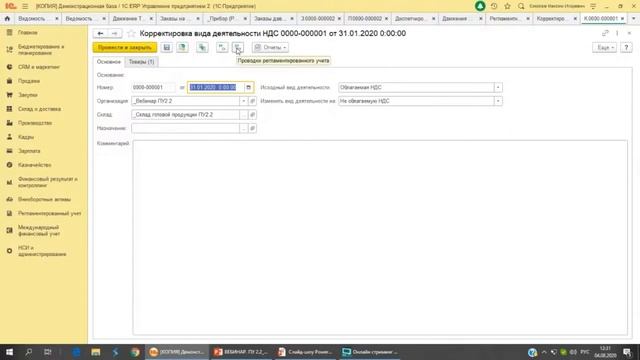This screenshot has width=640, height=360.
Task: Open the 'Кадры' sidebar section
Action: 26,137
